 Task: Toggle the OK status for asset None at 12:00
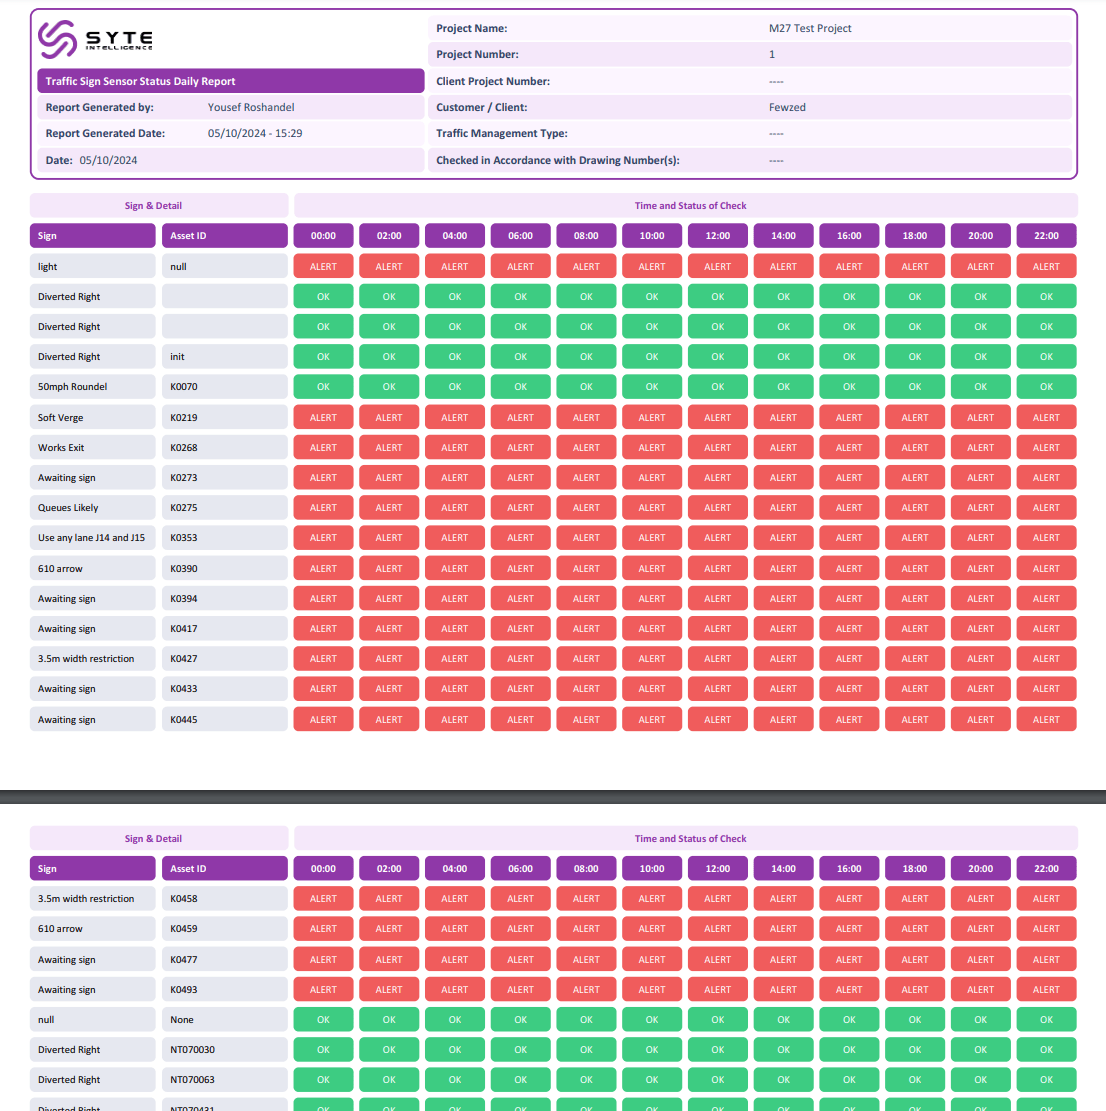click(717, 1019)
